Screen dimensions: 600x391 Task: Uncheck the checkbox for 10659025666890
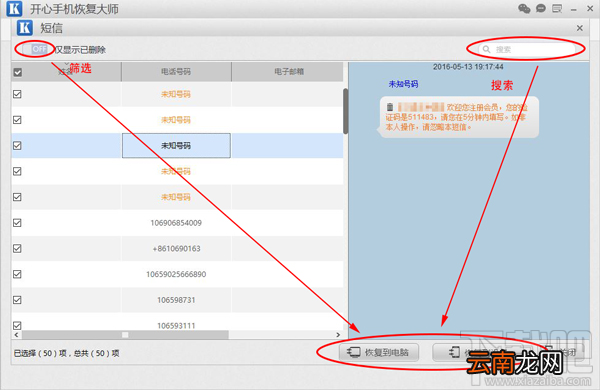tap(17, 274)
